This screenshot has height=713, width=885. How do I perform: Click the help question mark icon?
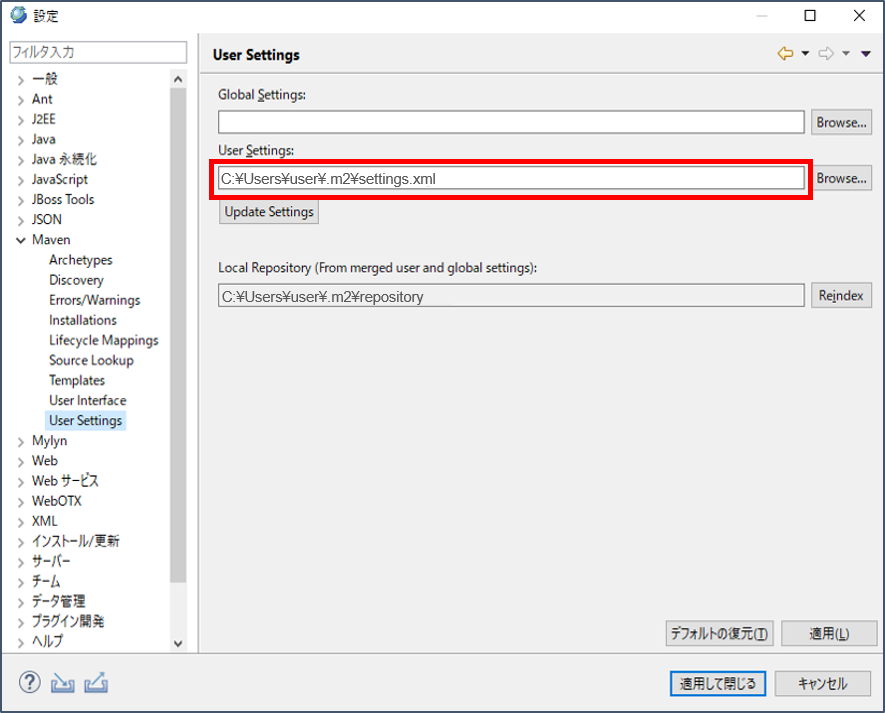click(x=29, y=684)
